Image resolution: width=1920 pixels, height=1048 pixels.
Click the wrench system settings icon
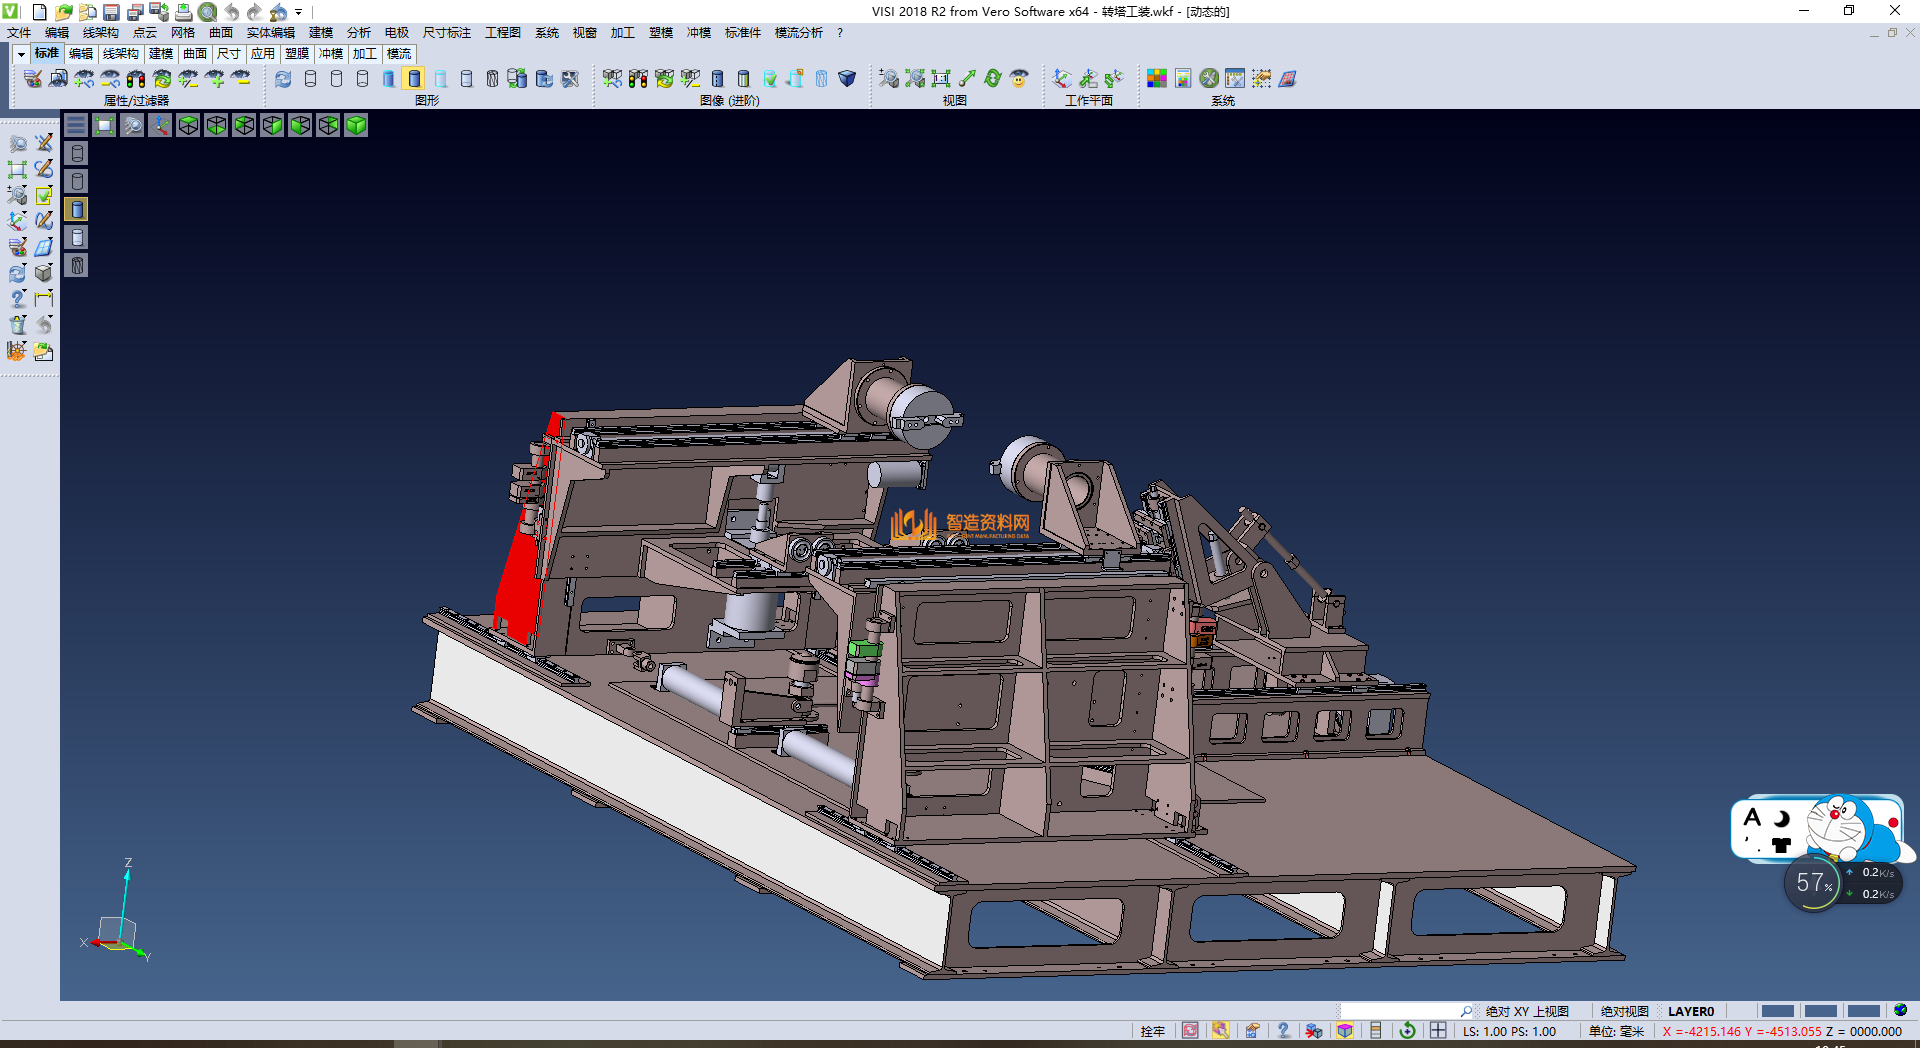[x=1209, y=79]
